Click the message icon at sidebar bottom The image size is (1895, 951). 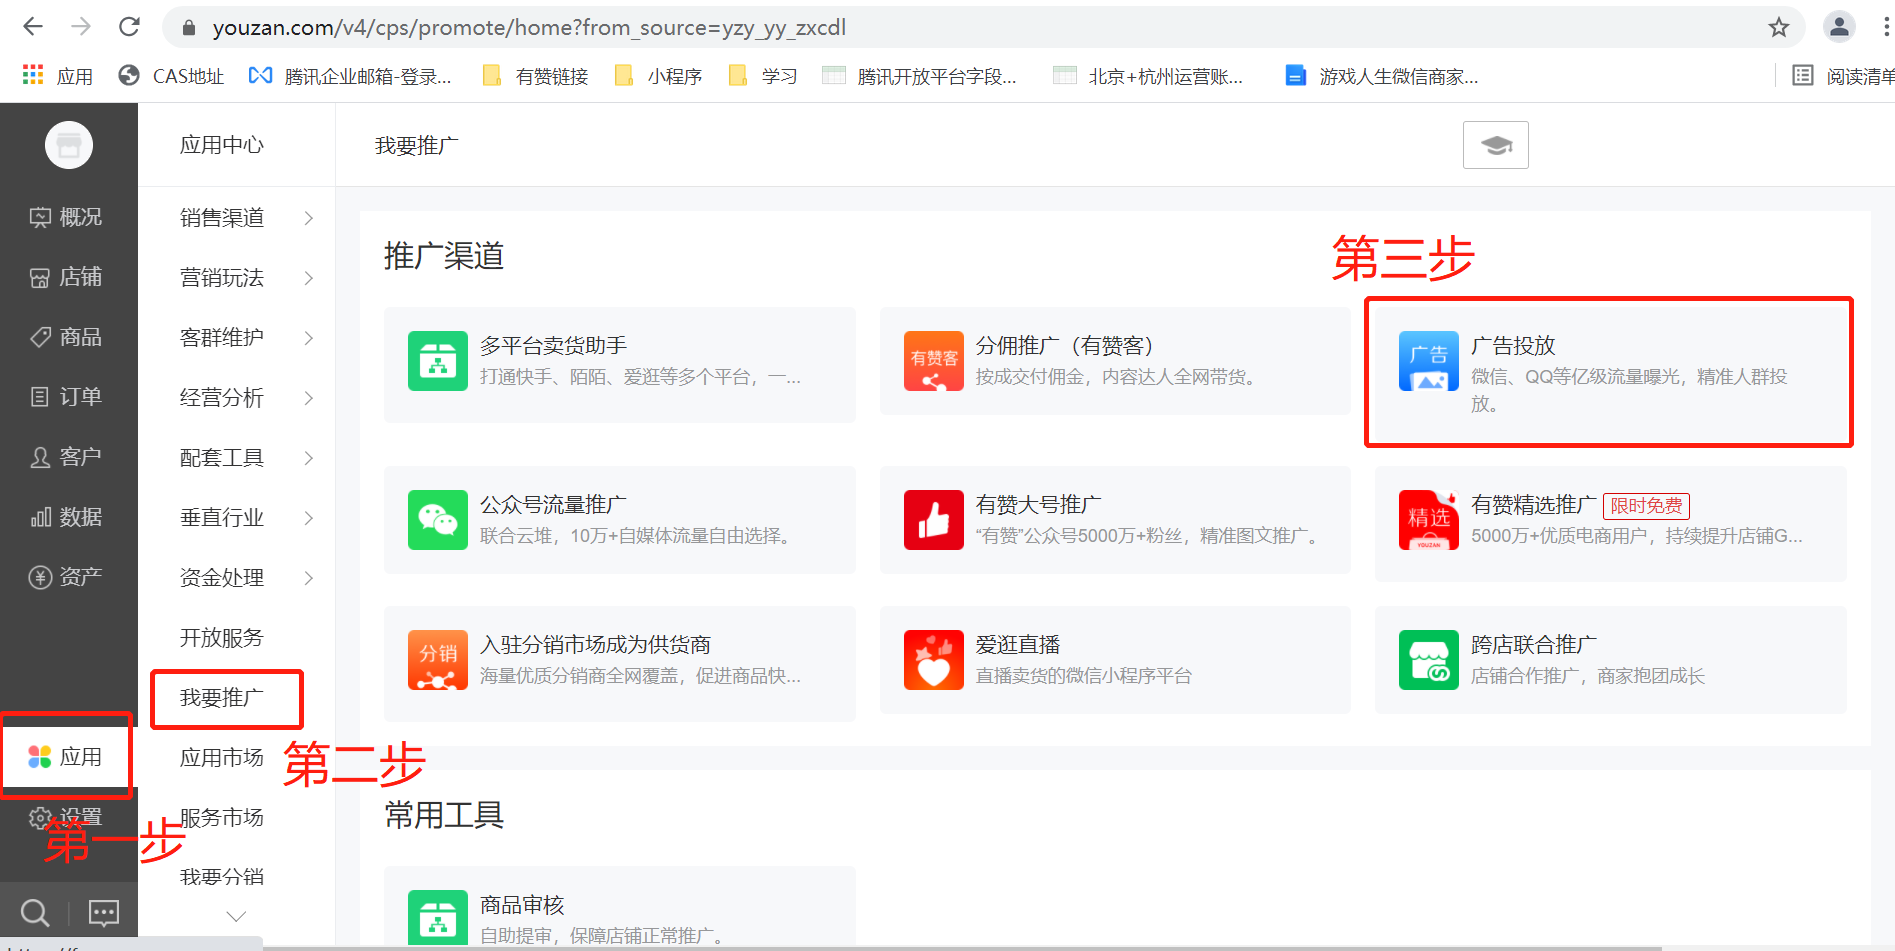103,912
